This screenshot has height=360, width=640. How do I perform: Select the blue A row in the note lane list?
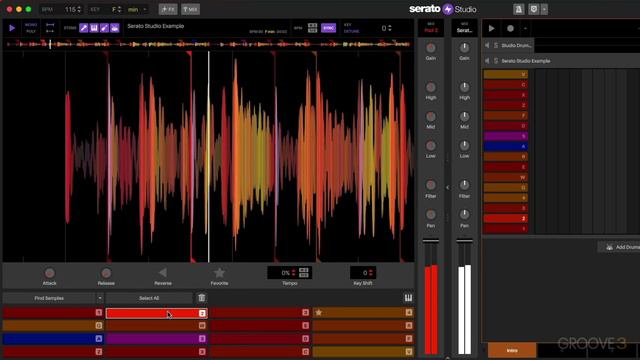coord(506,146)
